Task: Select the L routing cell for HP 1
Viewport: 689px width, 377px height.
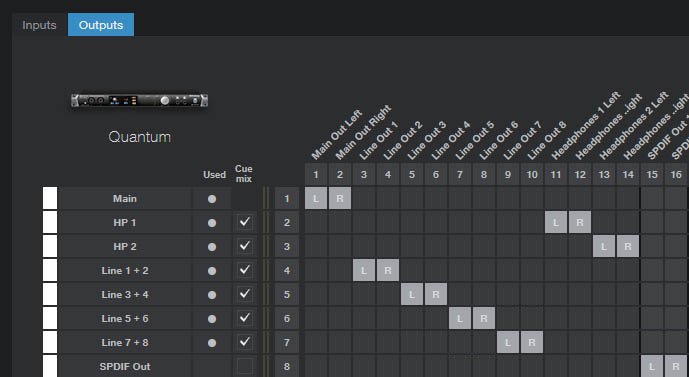Action: tap(555, 222)
